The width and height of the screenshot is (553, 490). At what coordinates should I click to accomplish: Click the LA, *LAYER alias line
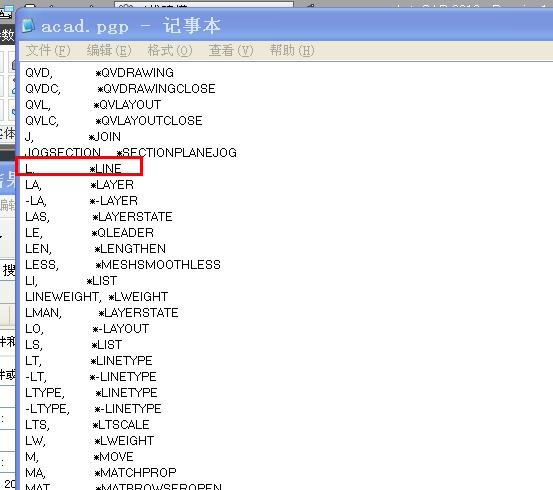(x=79, y=184)
